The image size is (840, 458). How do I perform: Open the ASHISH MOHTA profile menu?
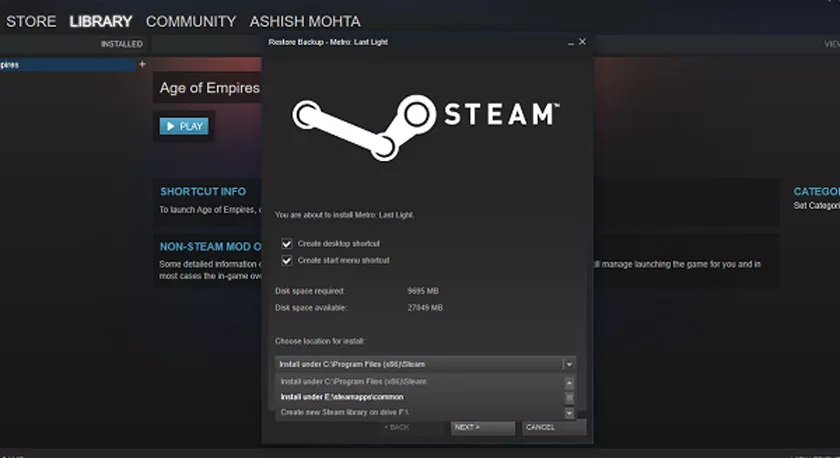(305, 21)
